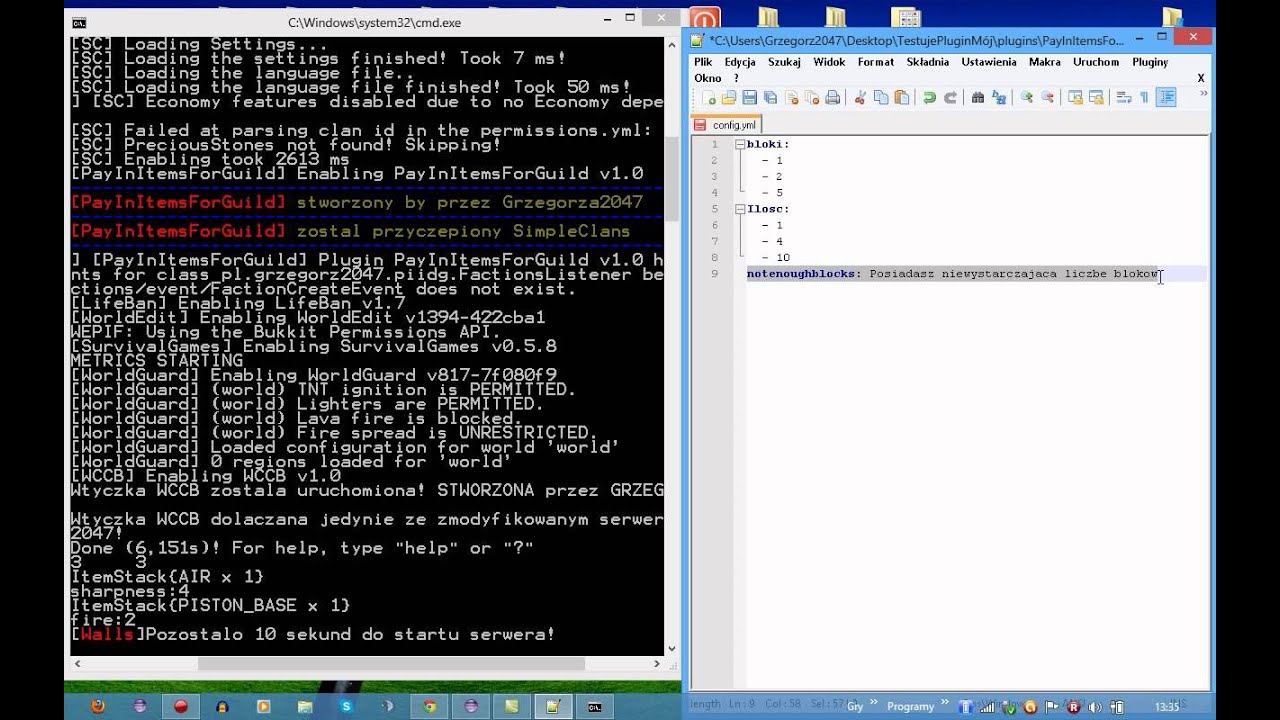
Task: Select the config.yml tab
Action: point(727,125)
